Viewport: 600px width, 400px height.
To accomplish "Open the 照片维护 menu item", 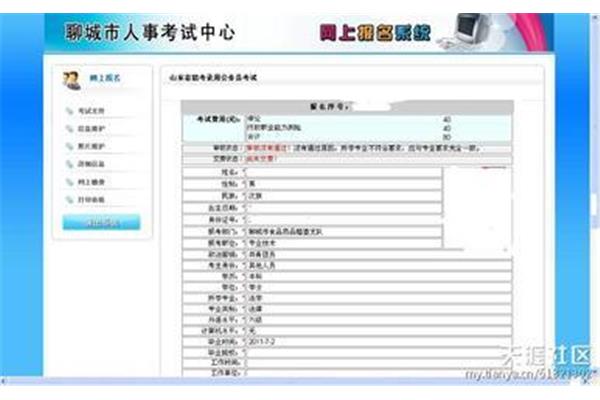I will tap(91, 147).
